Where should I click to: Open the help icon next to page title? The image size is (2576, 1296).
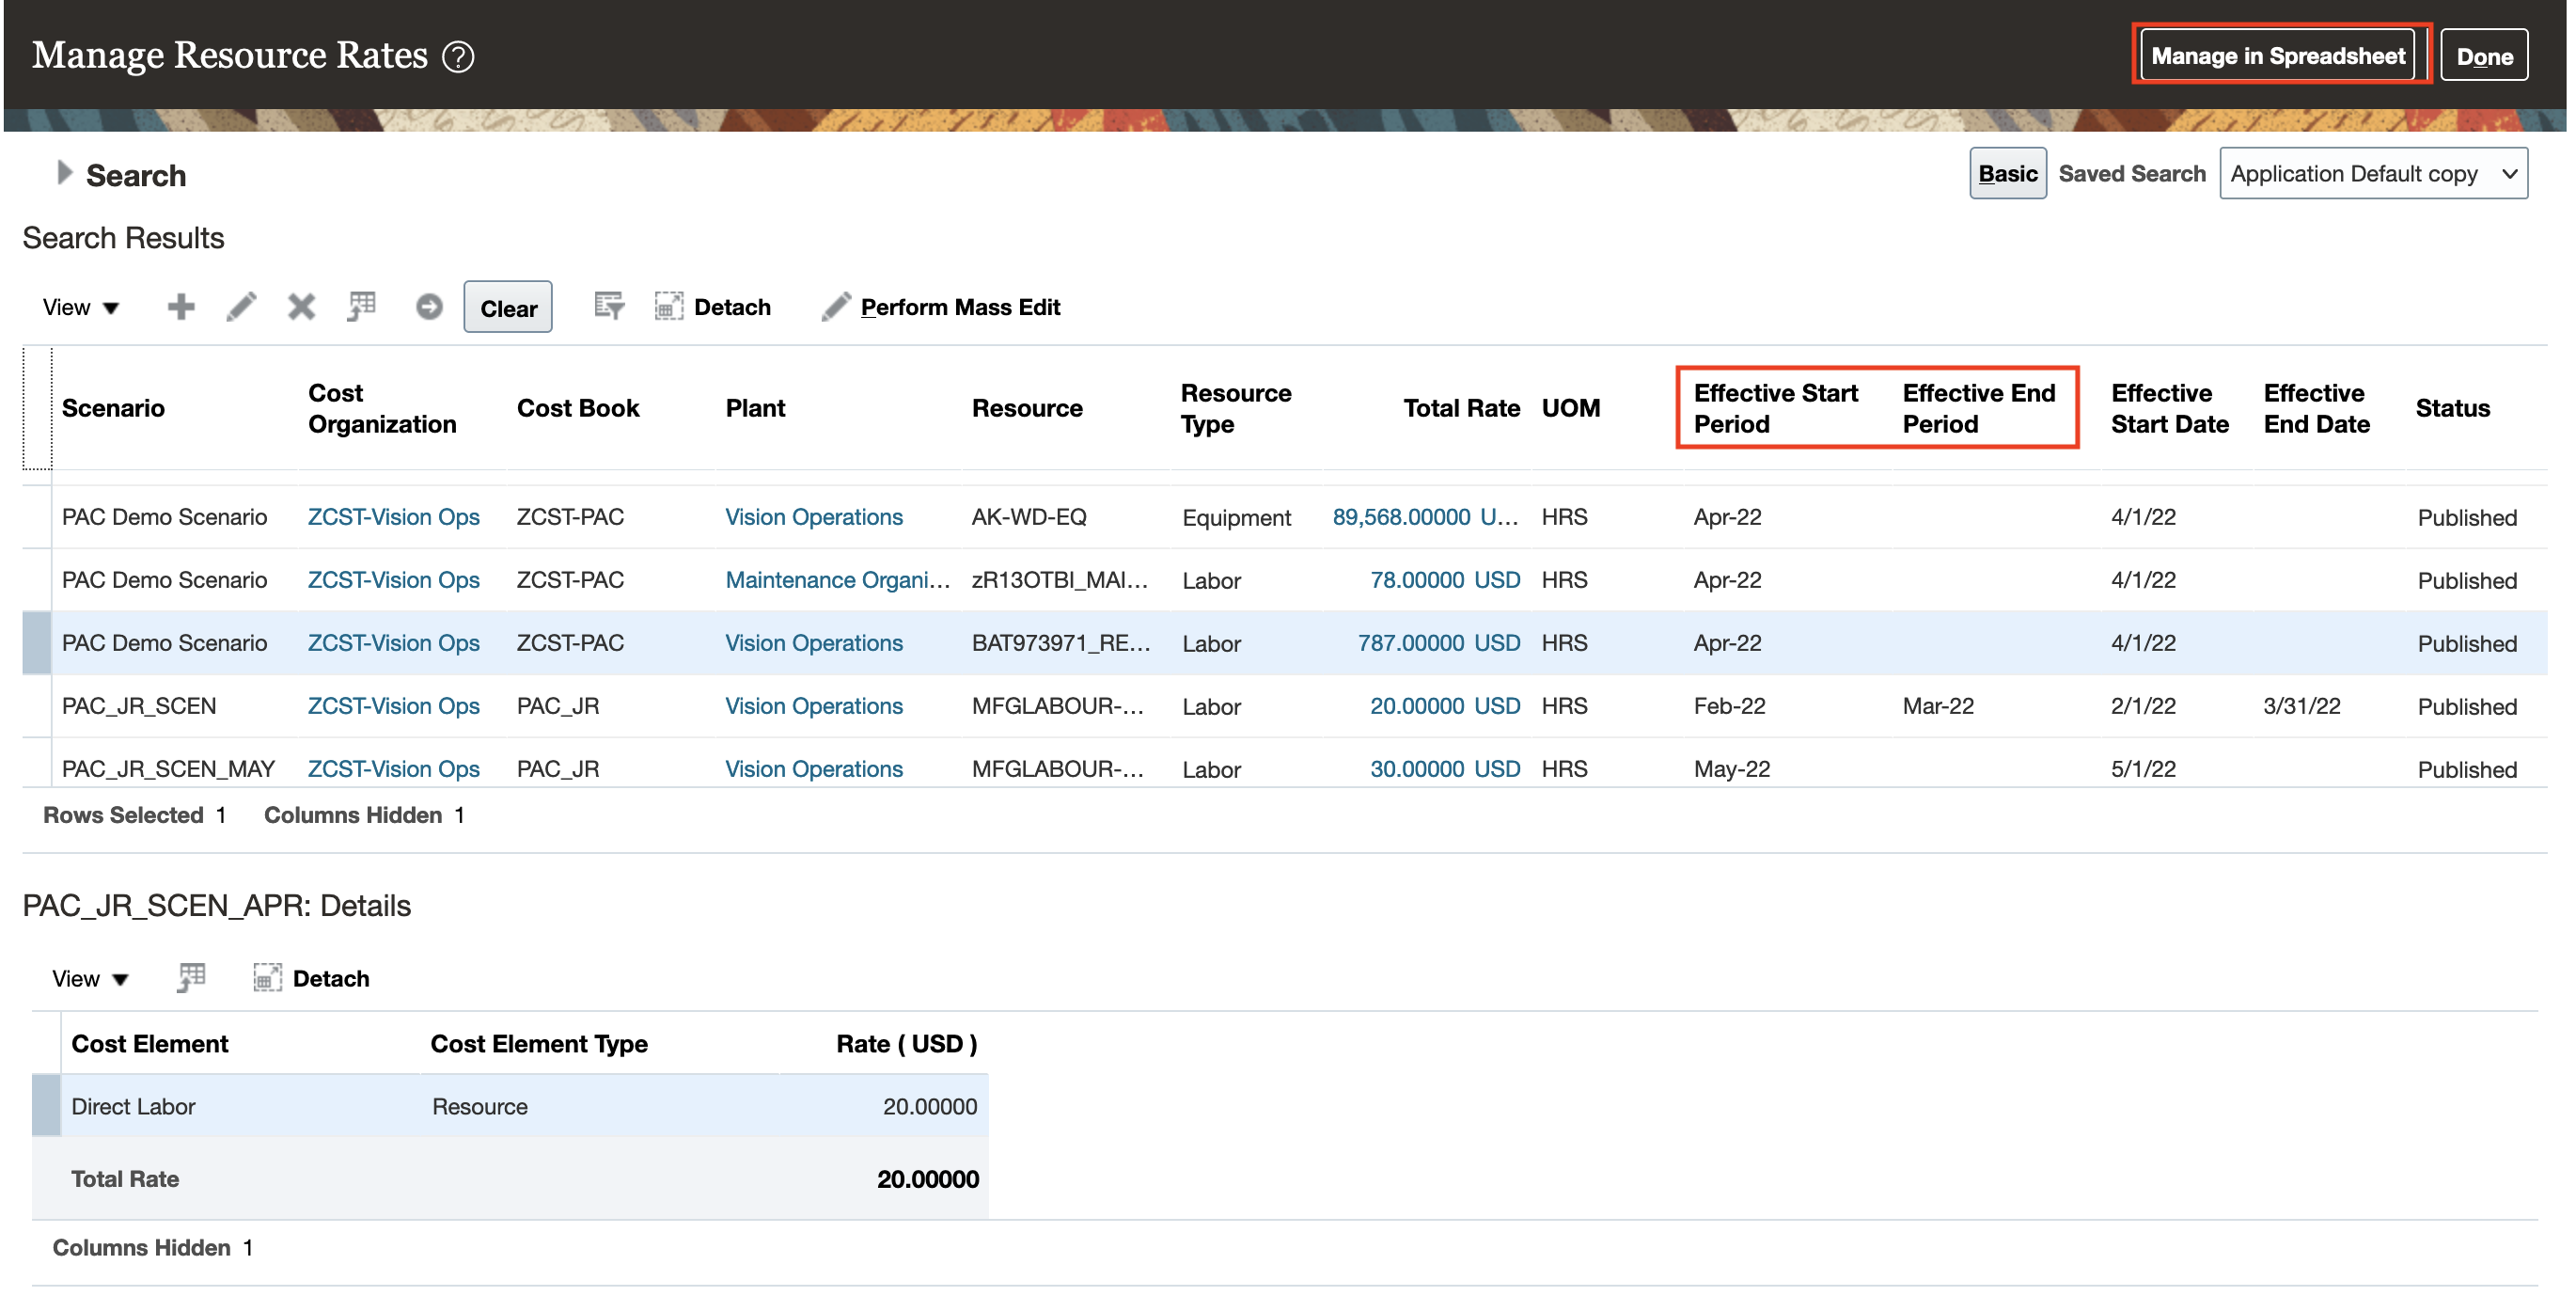459,57
